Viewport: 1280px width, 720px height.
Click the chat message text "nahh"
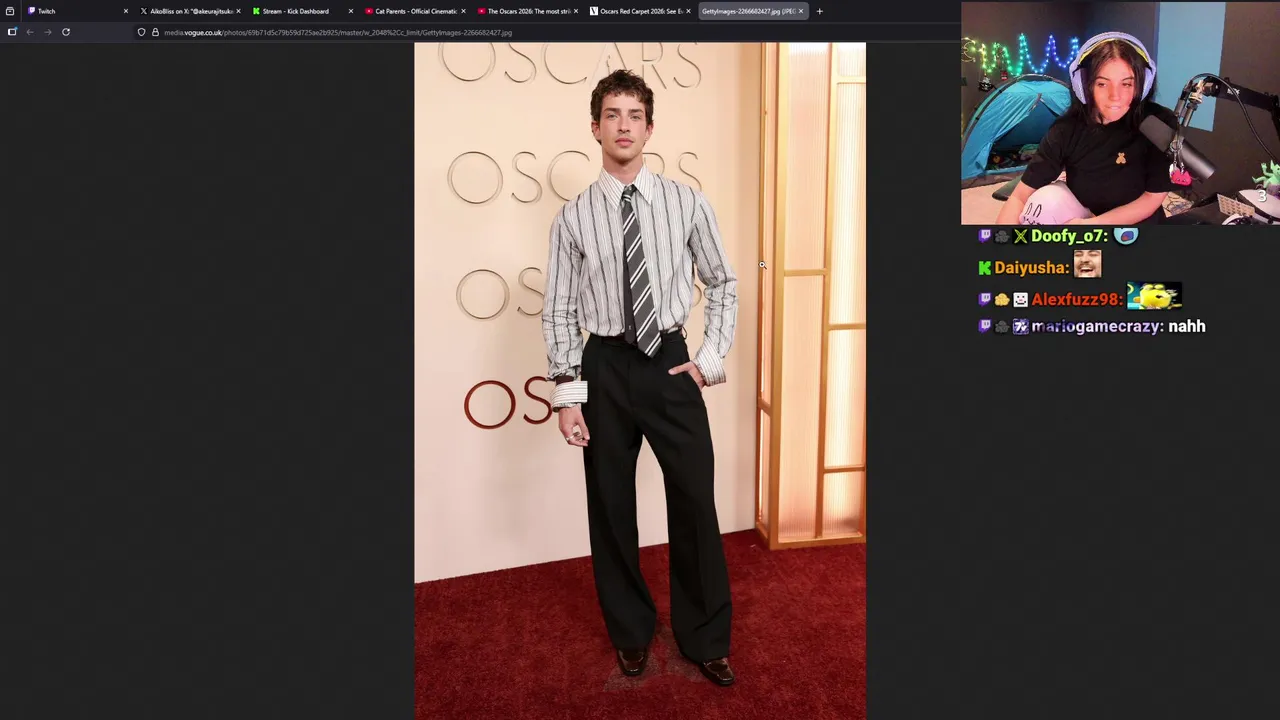pyautogui.click(x=1187, y=326)
